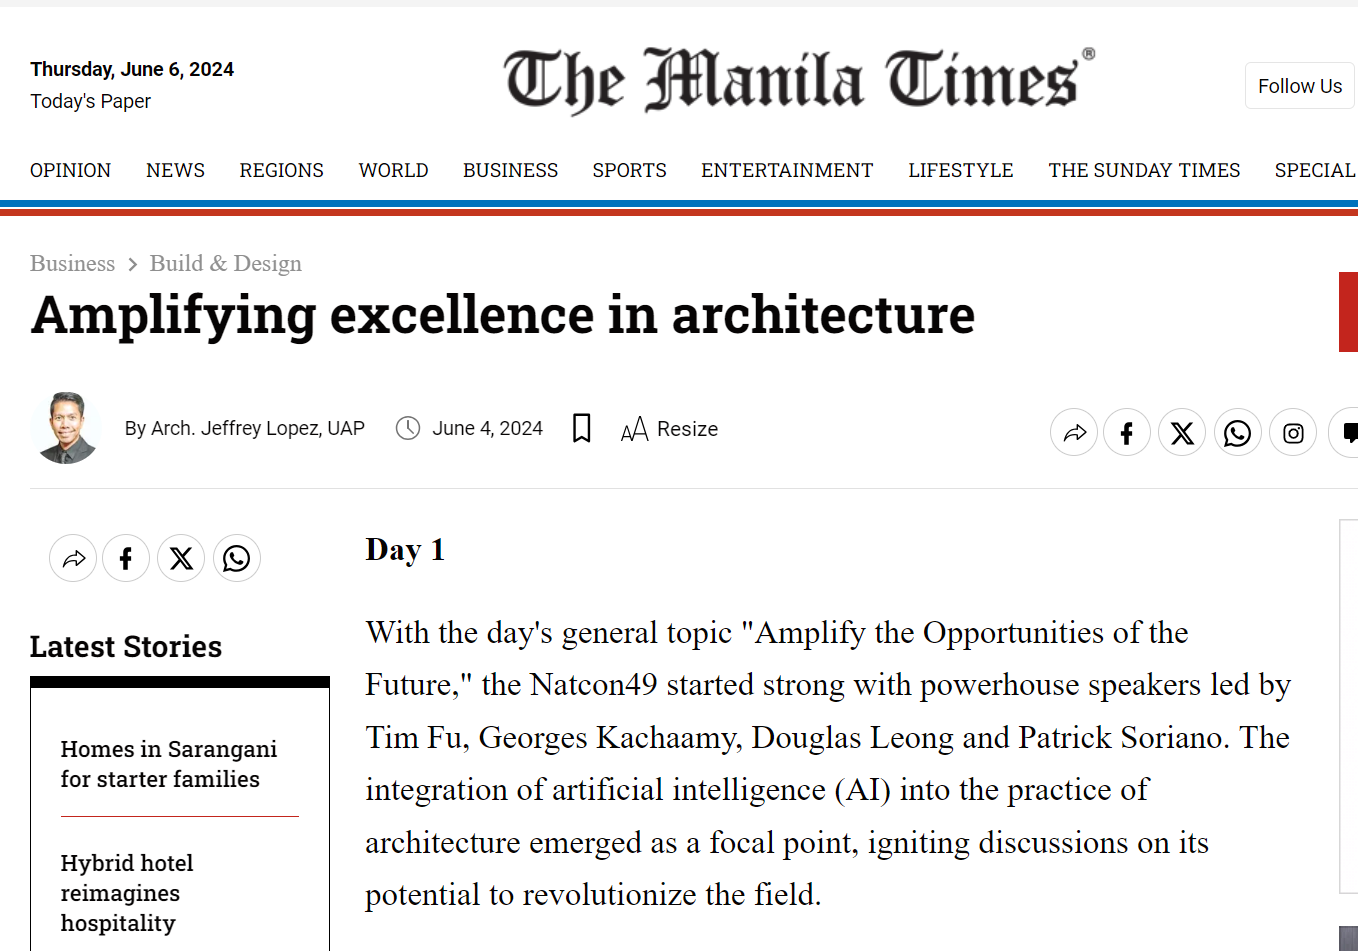This screenshot has height=951, width=1358.
Task: Open Instagram icon in header share row
Action: click(1293, 433)
